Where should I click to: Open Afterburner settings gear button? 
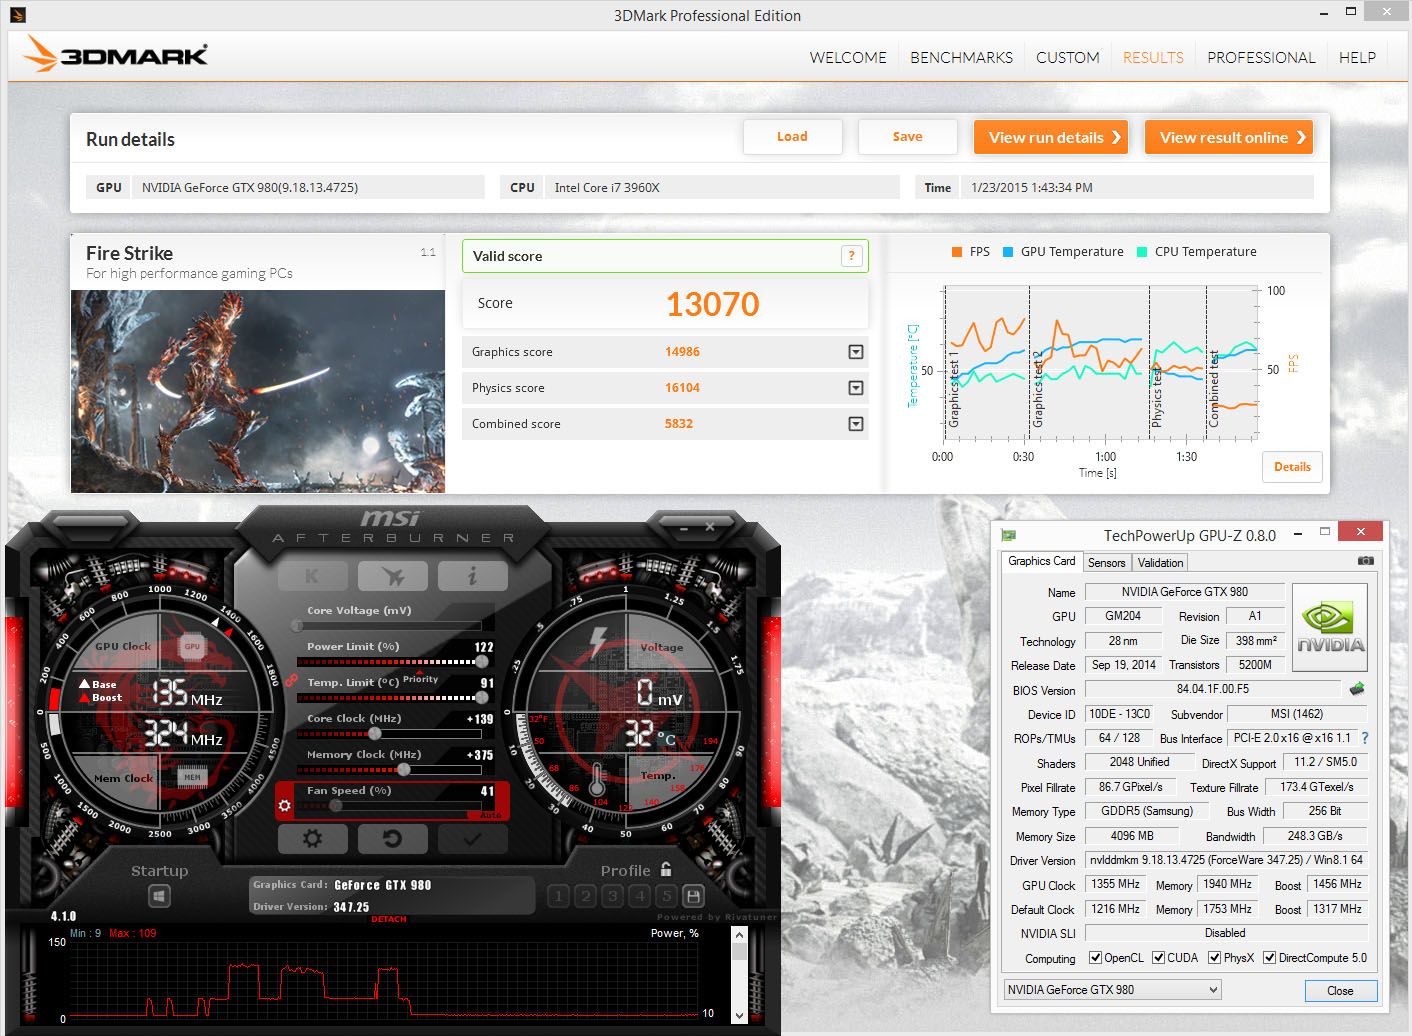pyautogui.click(x=312, y=838)
